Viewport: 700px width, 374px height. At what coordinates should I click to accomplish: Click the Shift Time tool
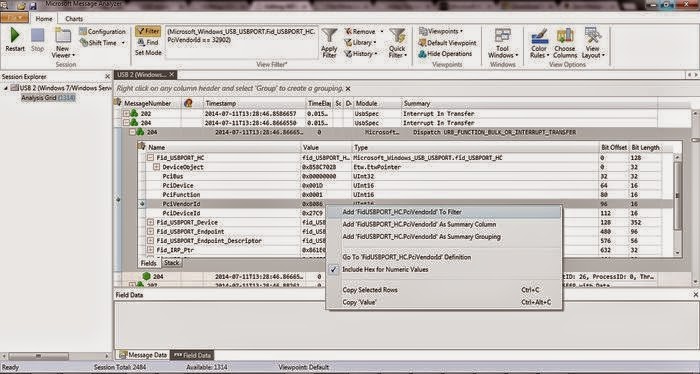click(x=103, y=43)
